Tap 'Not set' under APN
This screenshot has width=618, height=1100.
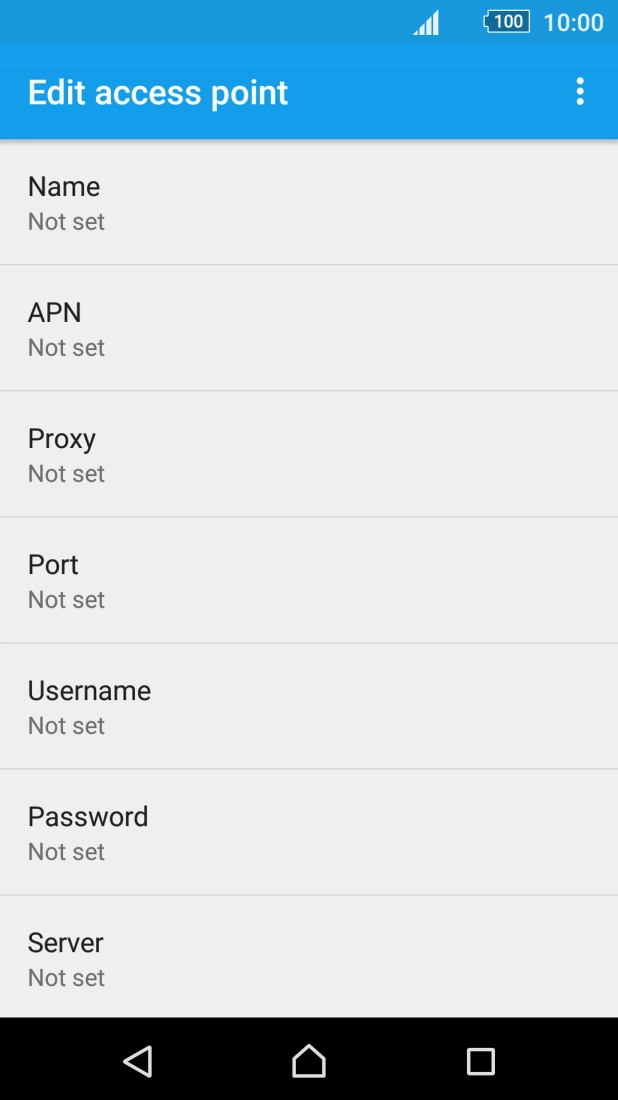click(x=66, y=348)
